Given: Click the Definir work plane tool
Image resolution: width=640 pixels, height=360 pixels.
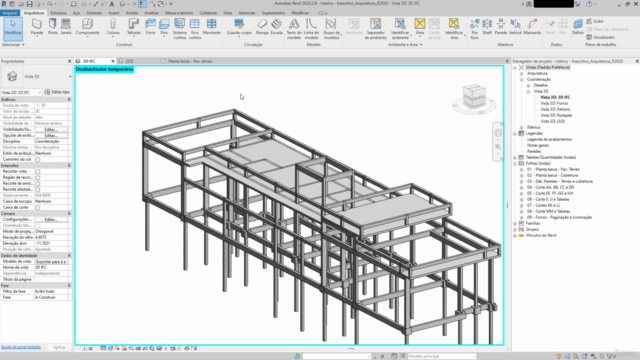Looking at the screenshot, I should 578,27.
